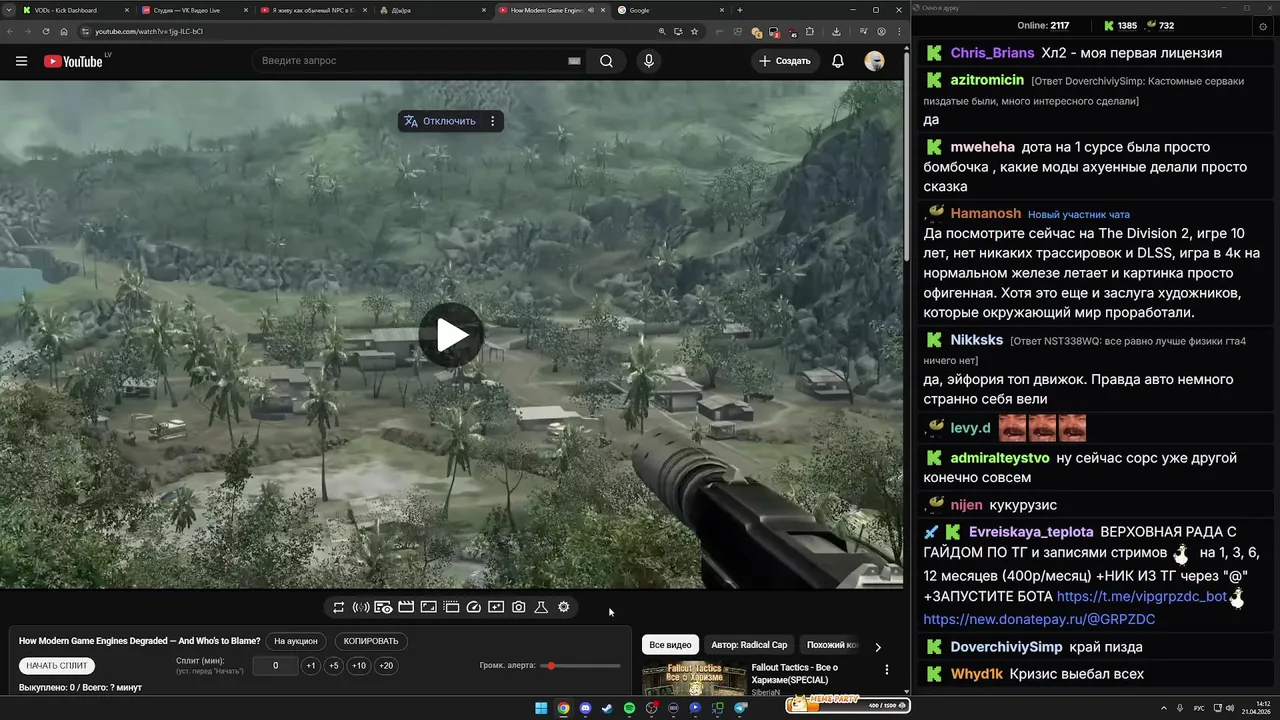Click the video filters sparkle icon
This screenshot has height=720, width=1280.
pos(496,607)
